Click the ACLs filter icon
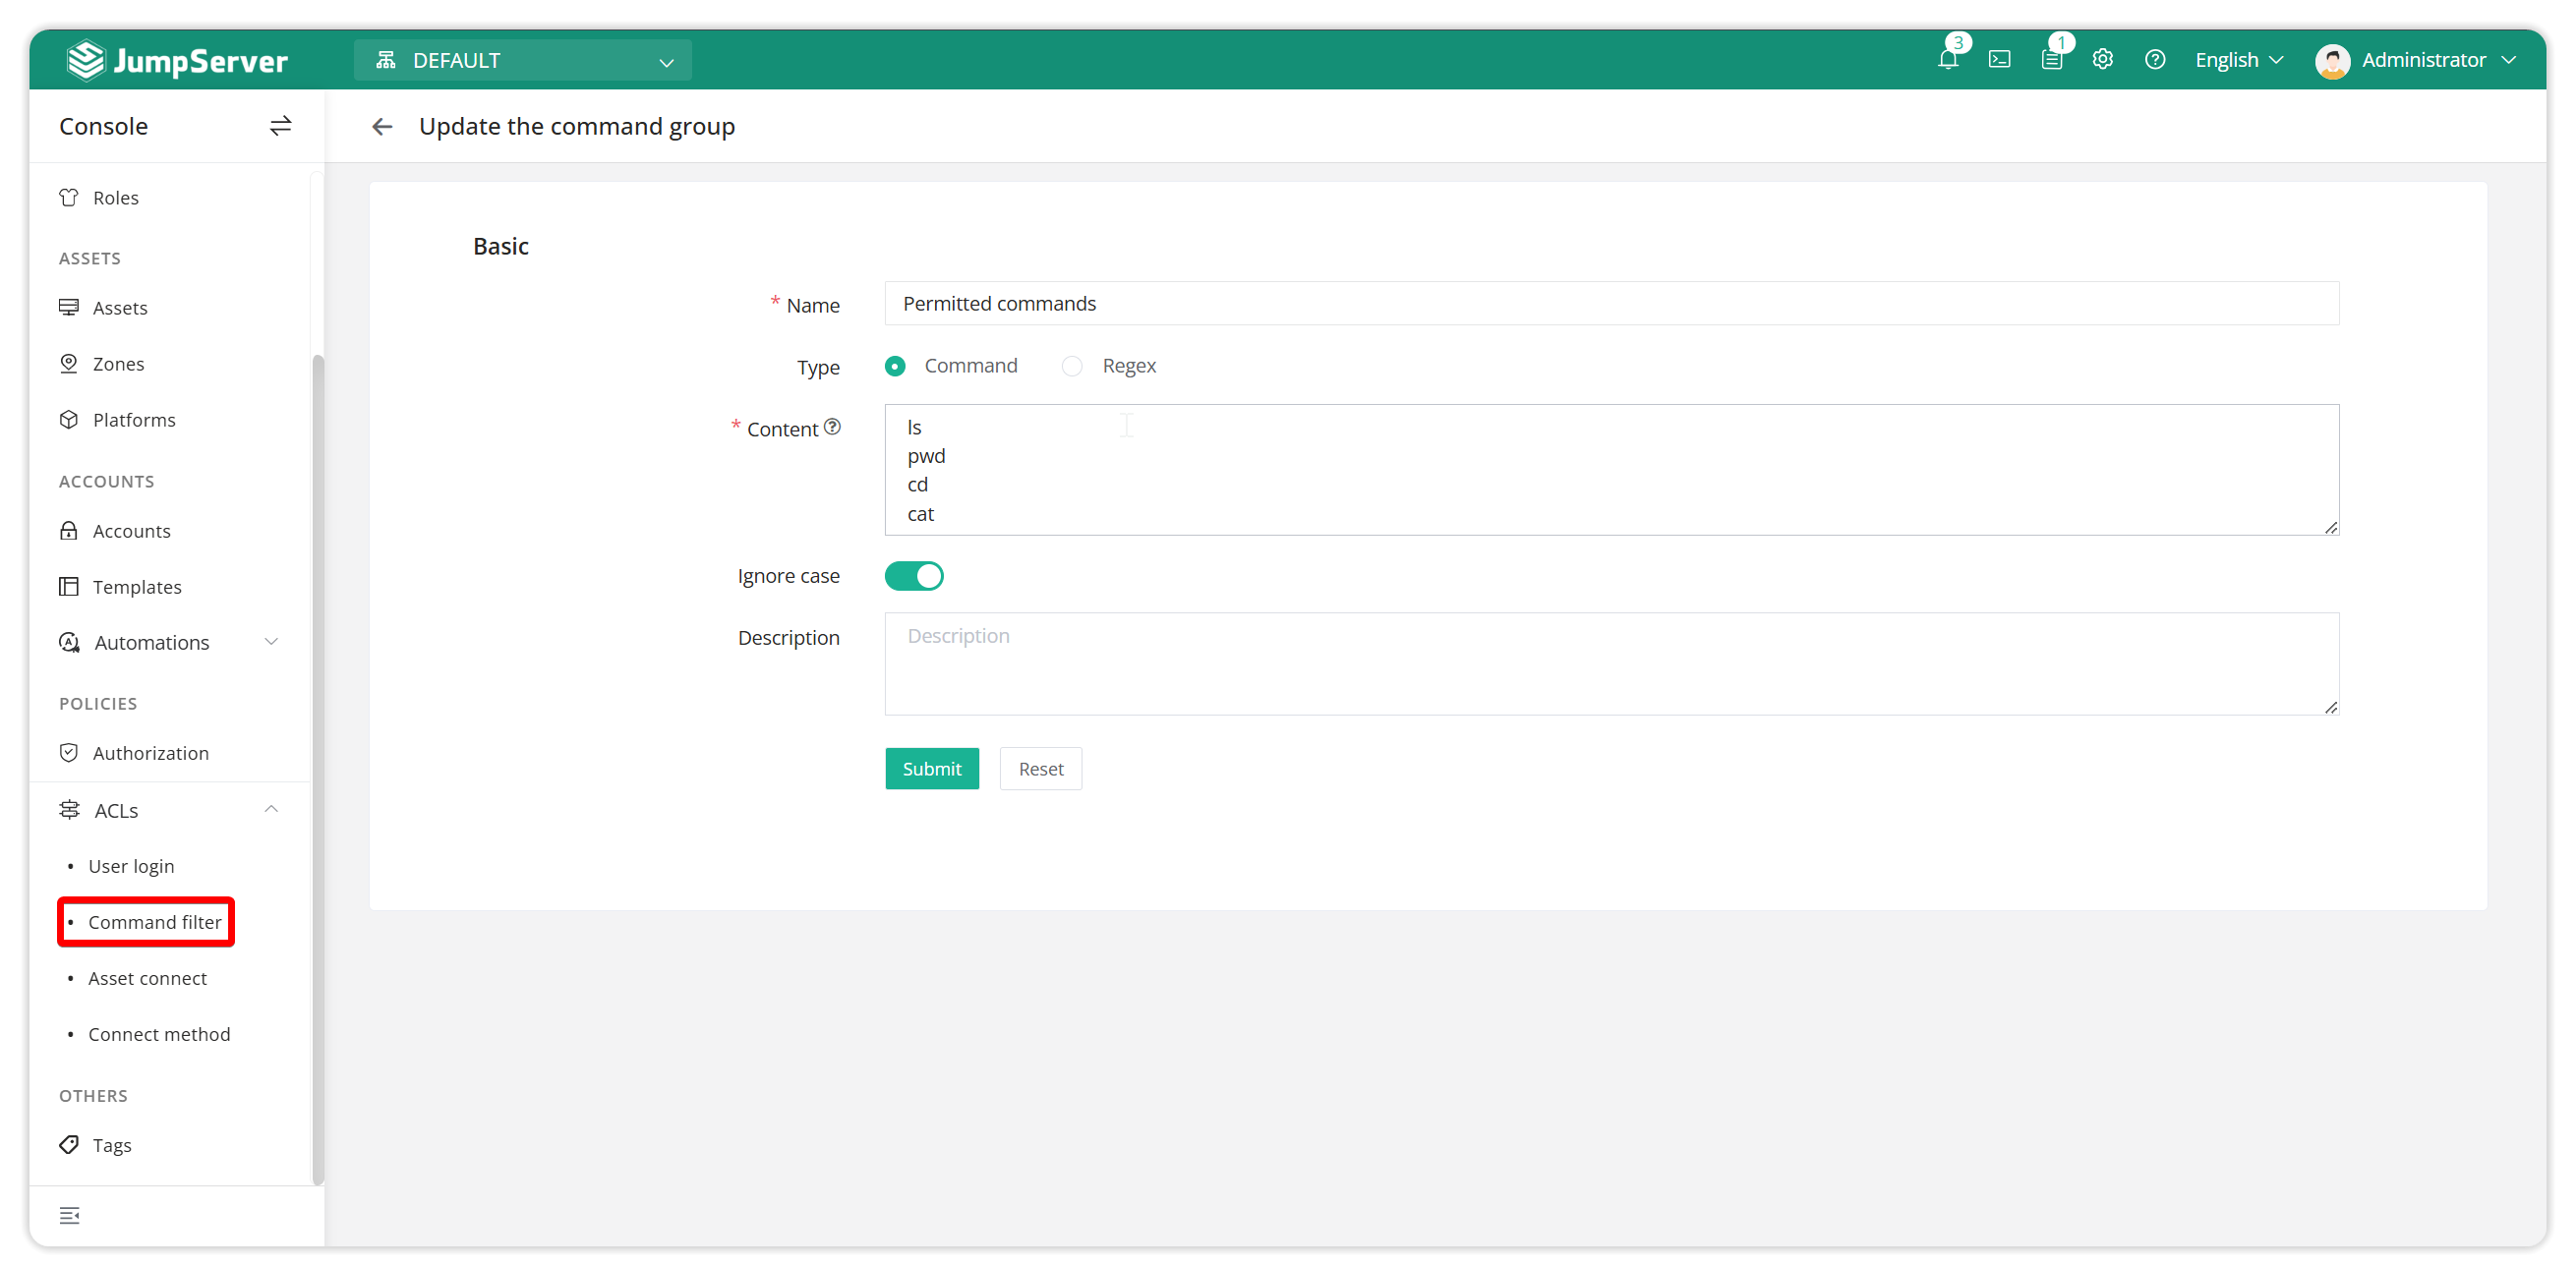Screen dimensions: 2576x1266 (x=69, y=809)
